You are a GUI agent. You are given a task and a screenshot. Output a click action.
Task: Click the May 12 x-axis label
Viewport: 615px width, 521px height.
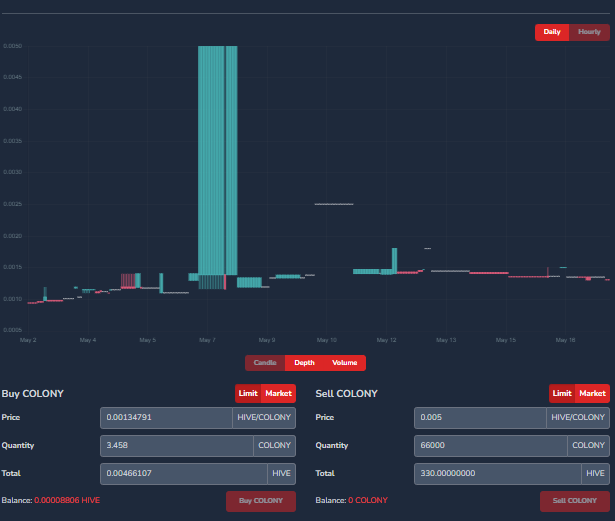coord(386,340)
